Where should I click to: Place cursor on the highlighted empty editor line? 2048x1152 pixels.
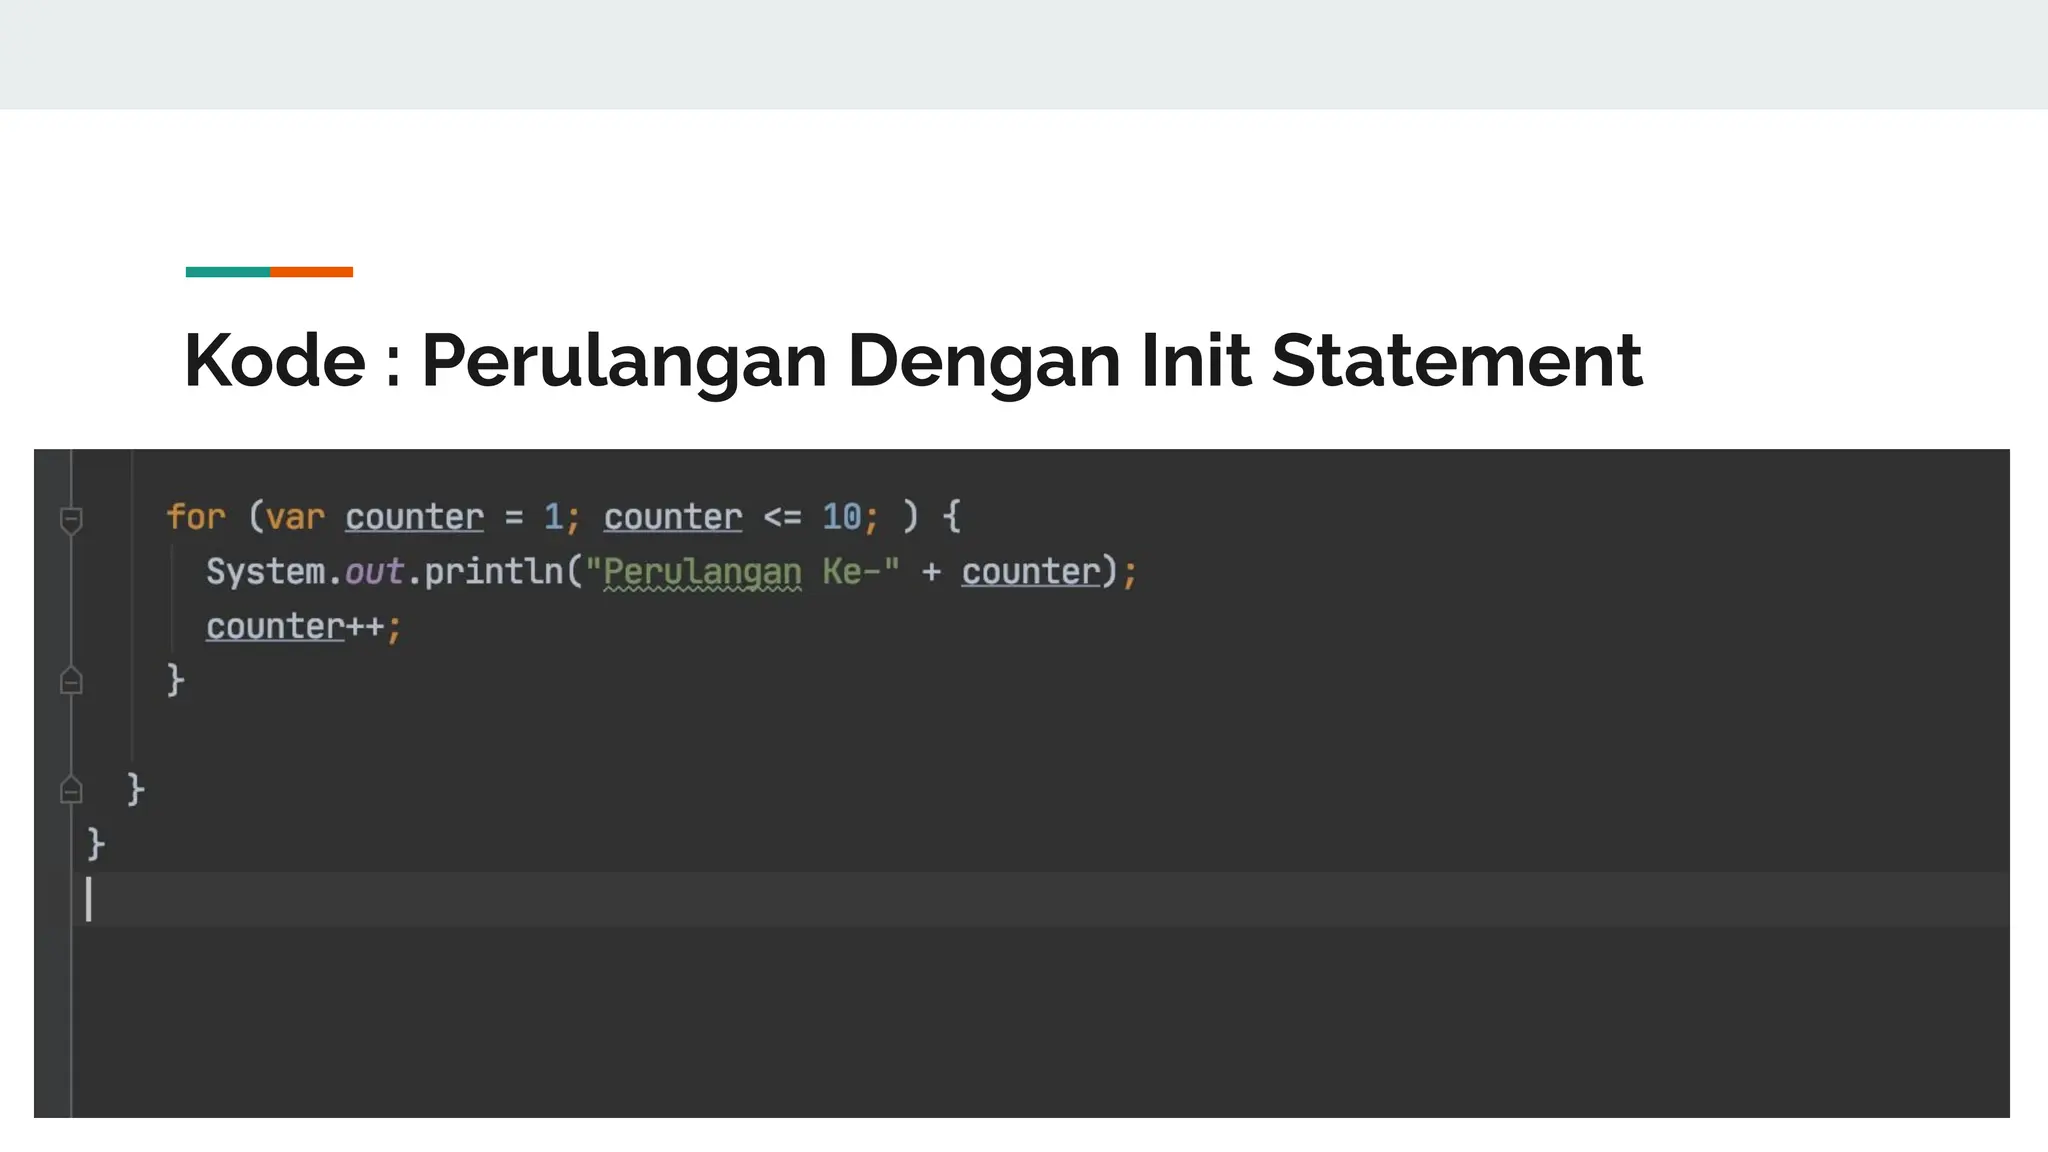point(1040,899)
